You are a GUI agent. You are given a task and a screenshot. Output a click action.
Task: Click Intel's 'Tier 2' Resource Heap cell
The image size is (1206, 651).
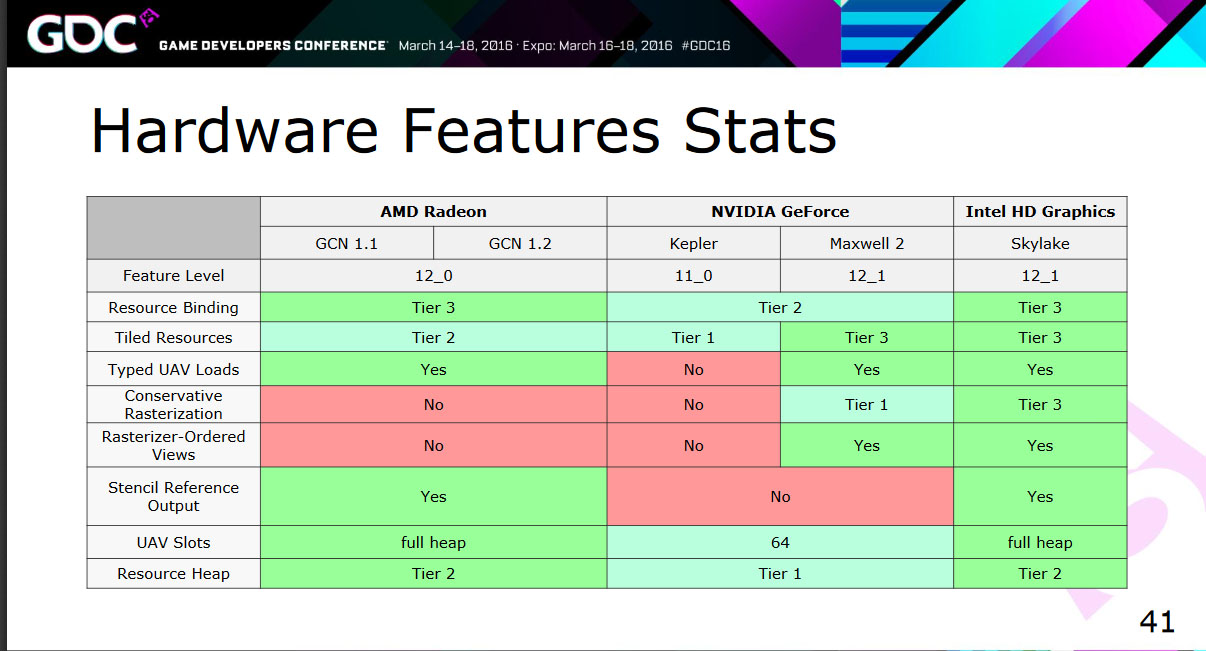tap(1040, 574)
